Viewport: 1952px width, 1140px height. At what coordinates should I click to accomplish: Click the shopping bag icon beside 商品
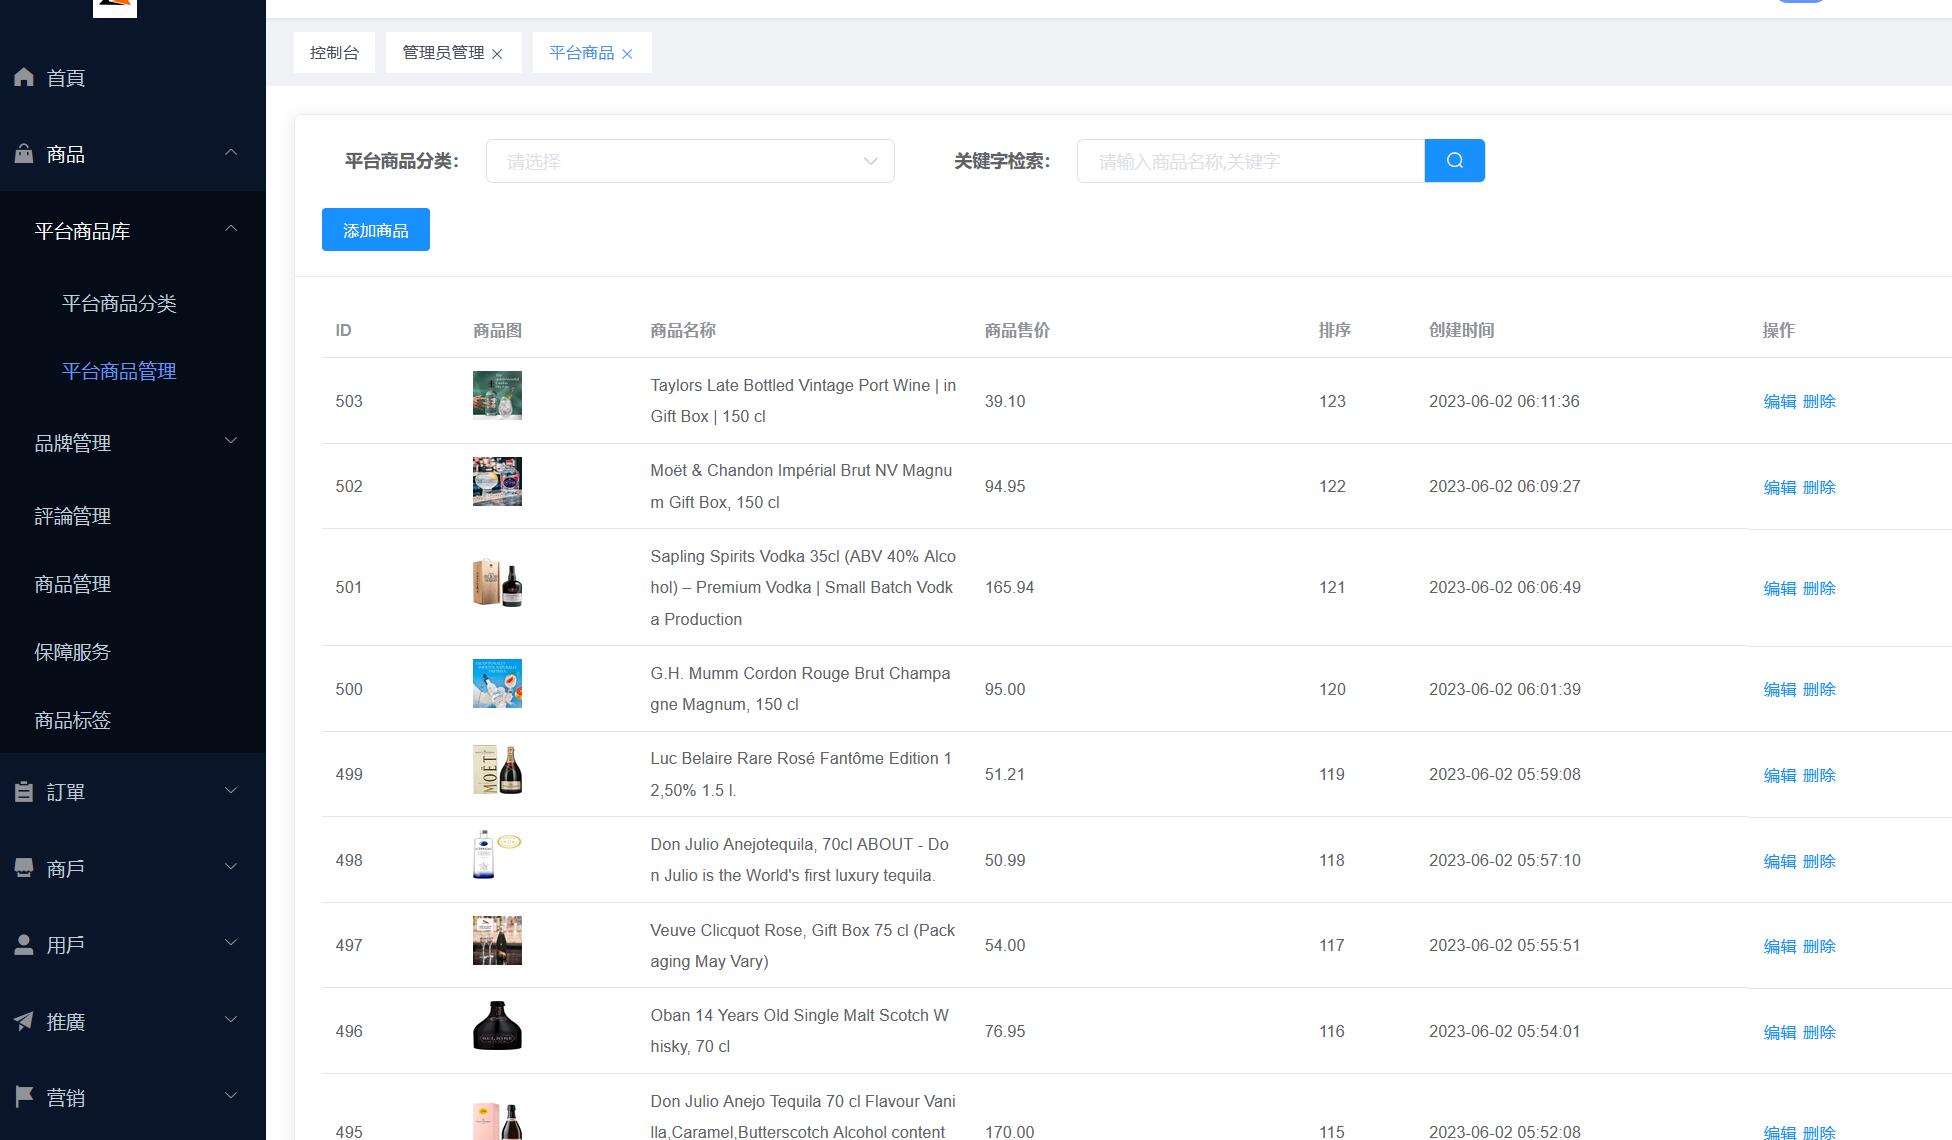click(24, 154)
